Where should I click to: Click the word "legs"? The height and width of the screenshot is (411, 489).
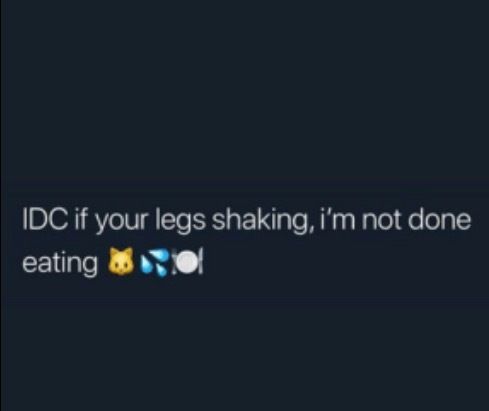[x=181, y=222]
